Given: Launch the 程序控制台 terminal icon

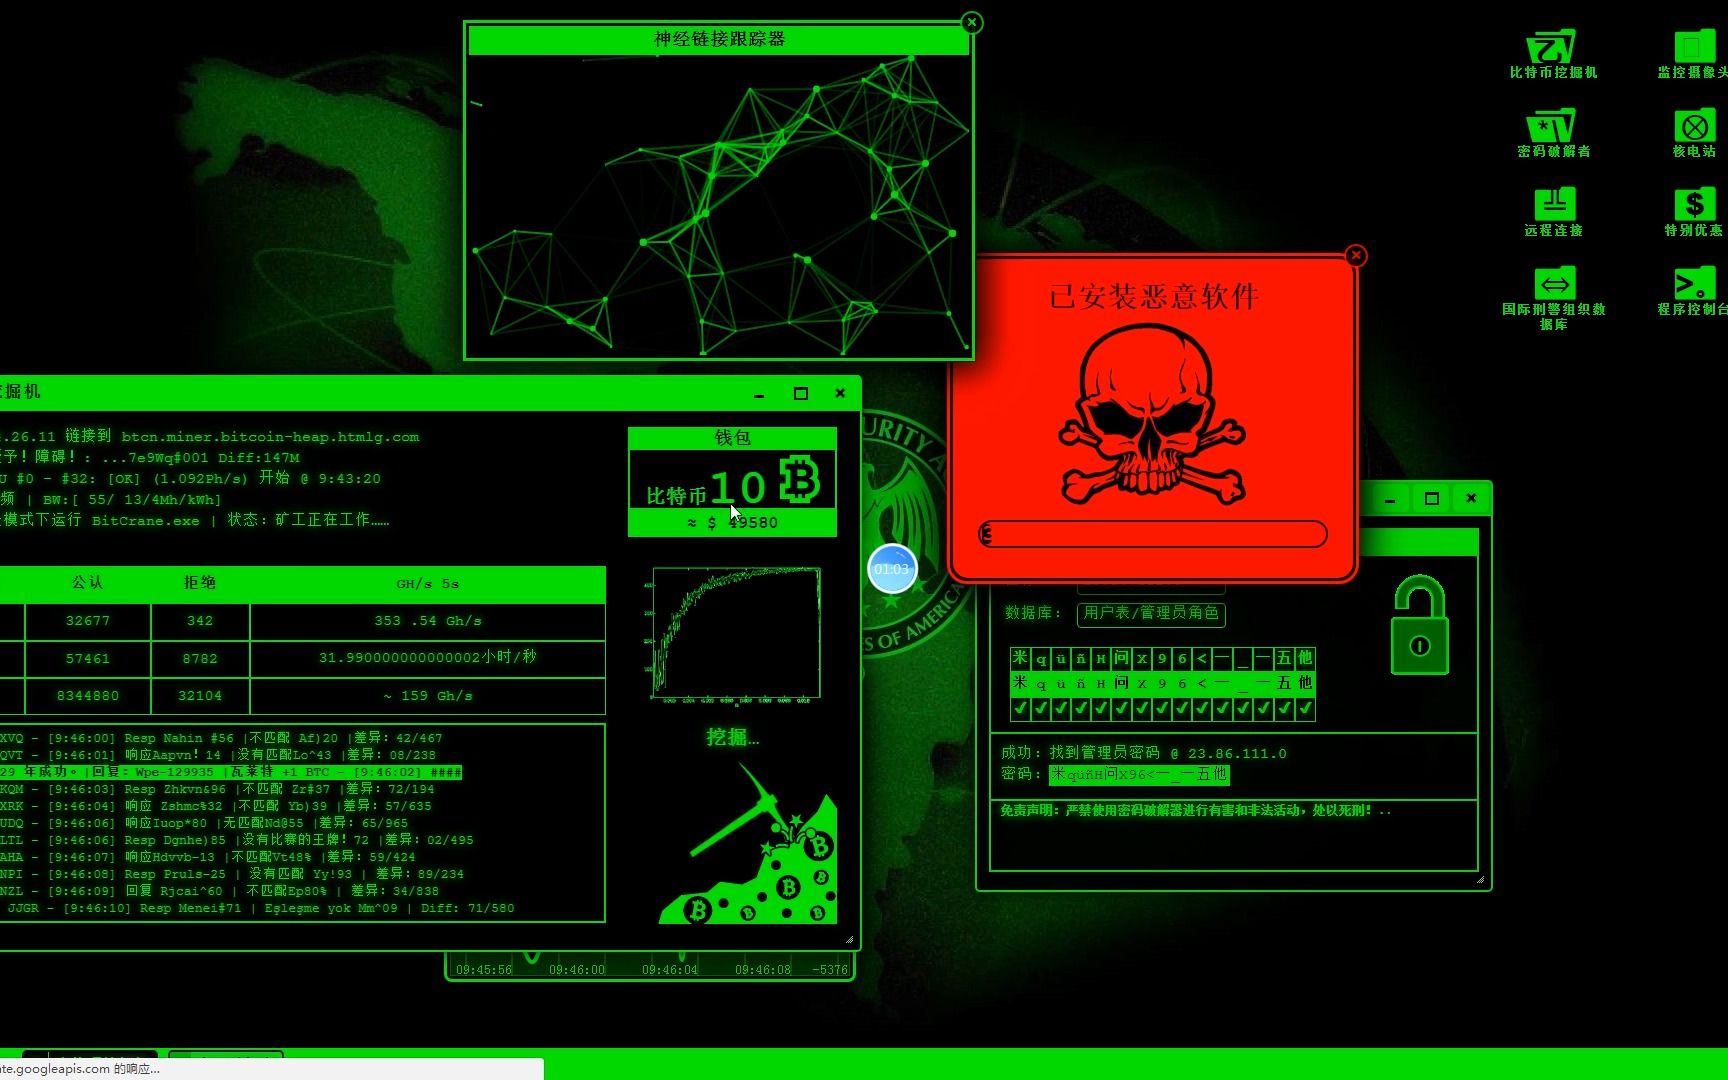Looking at the screenshot, I should (x=1694, y=291).
